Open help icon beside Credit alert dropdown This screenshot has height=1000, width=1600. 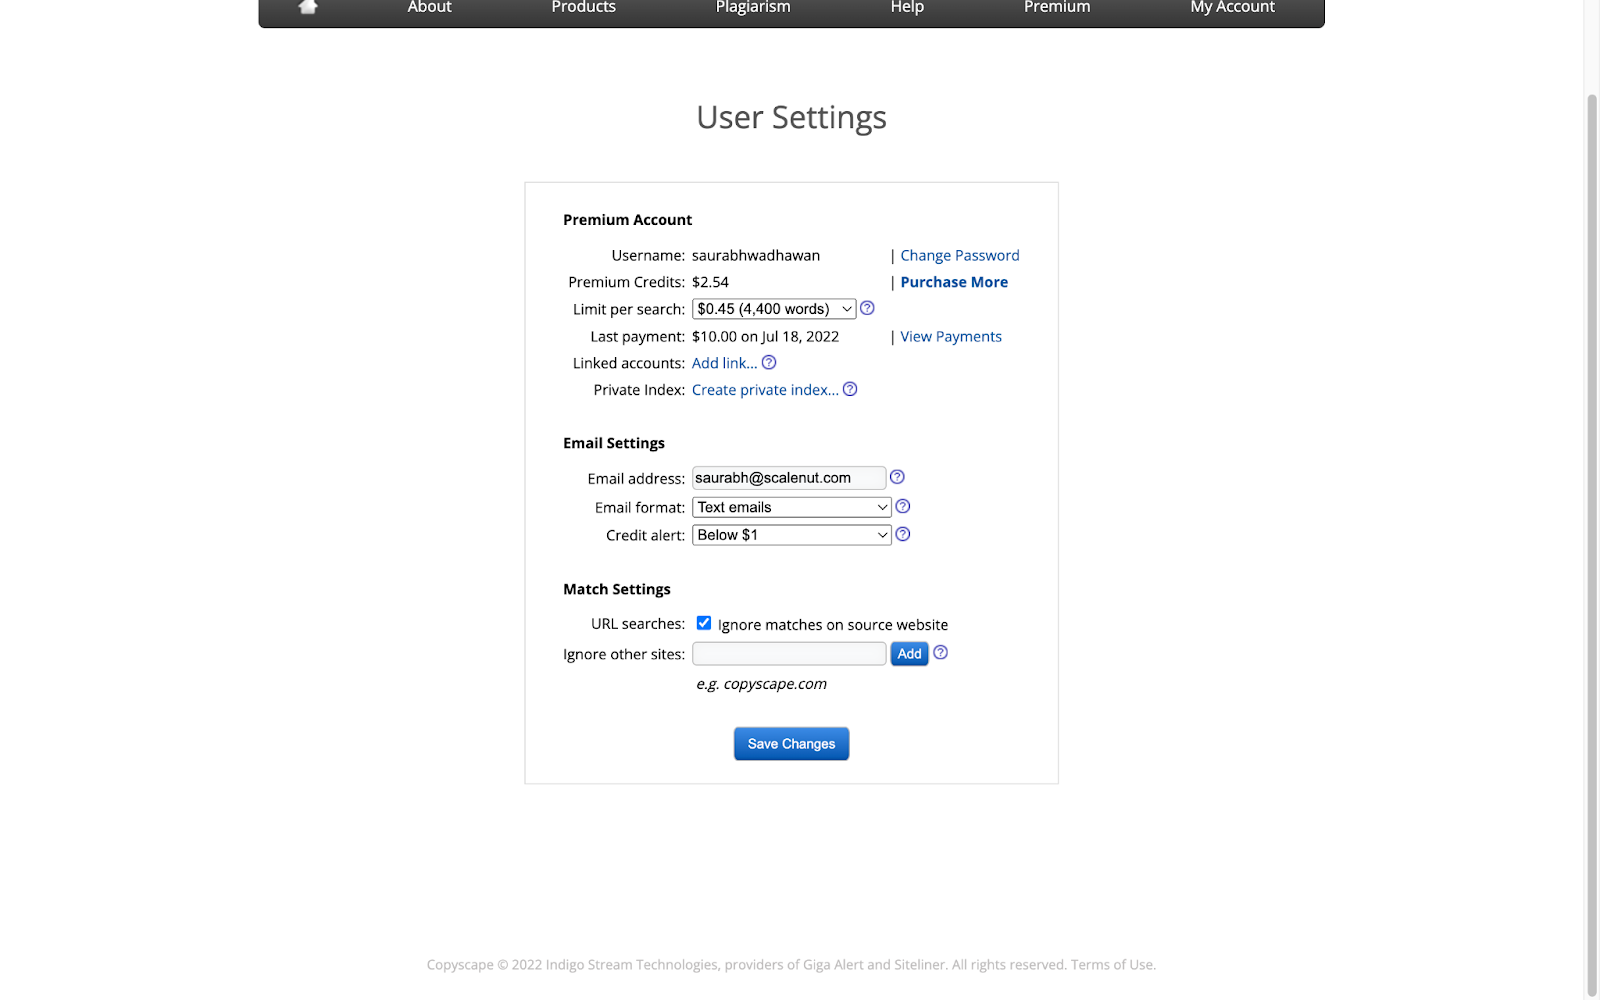click(x=903, y=534)
